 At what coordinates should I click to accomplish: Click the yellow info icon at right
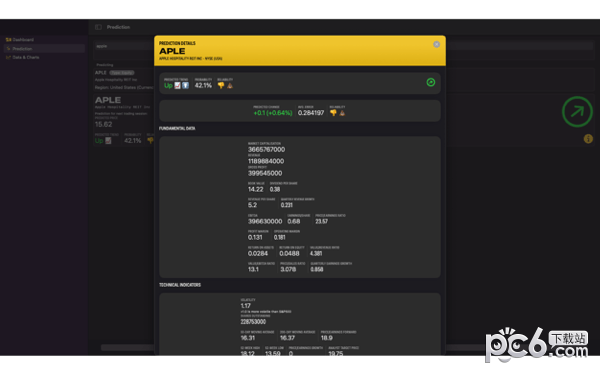pyautogui.click(x=588, y=139)
